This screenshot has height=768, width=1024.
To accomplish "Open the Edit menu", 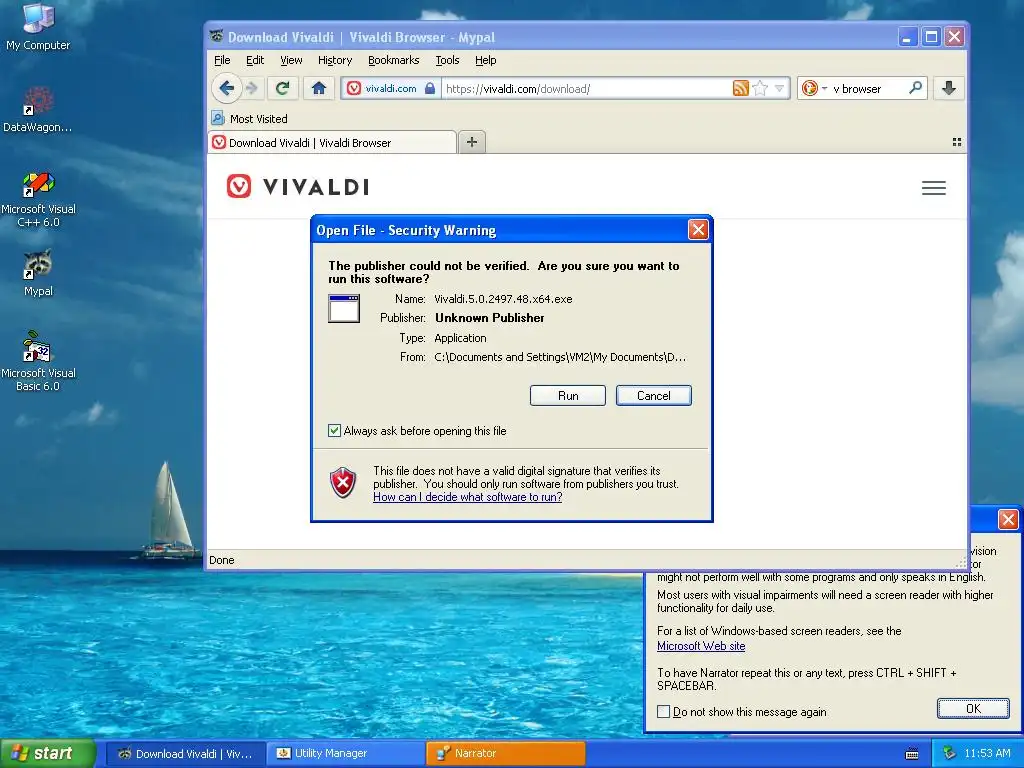I will click(x=255, y=60).
